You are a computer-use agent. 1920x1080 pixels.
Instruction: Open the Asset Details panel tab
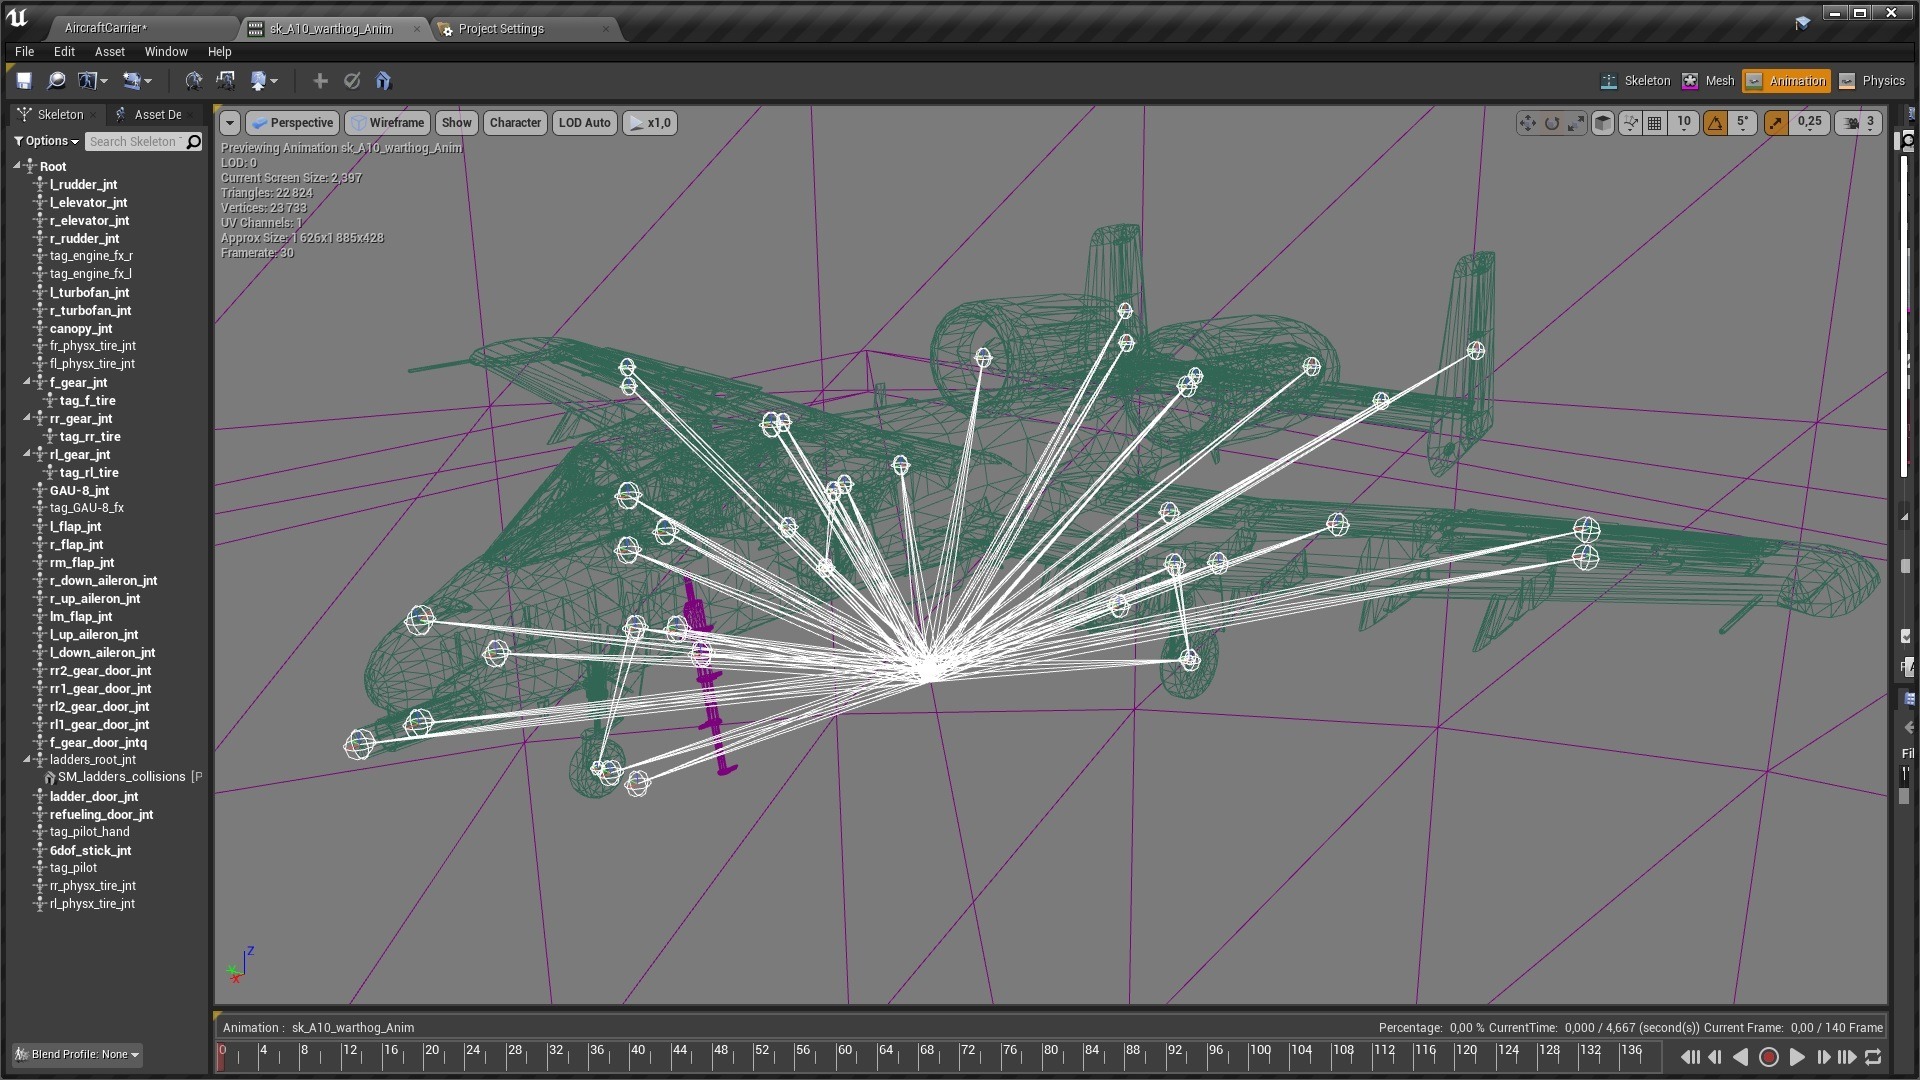coord(157,115)
